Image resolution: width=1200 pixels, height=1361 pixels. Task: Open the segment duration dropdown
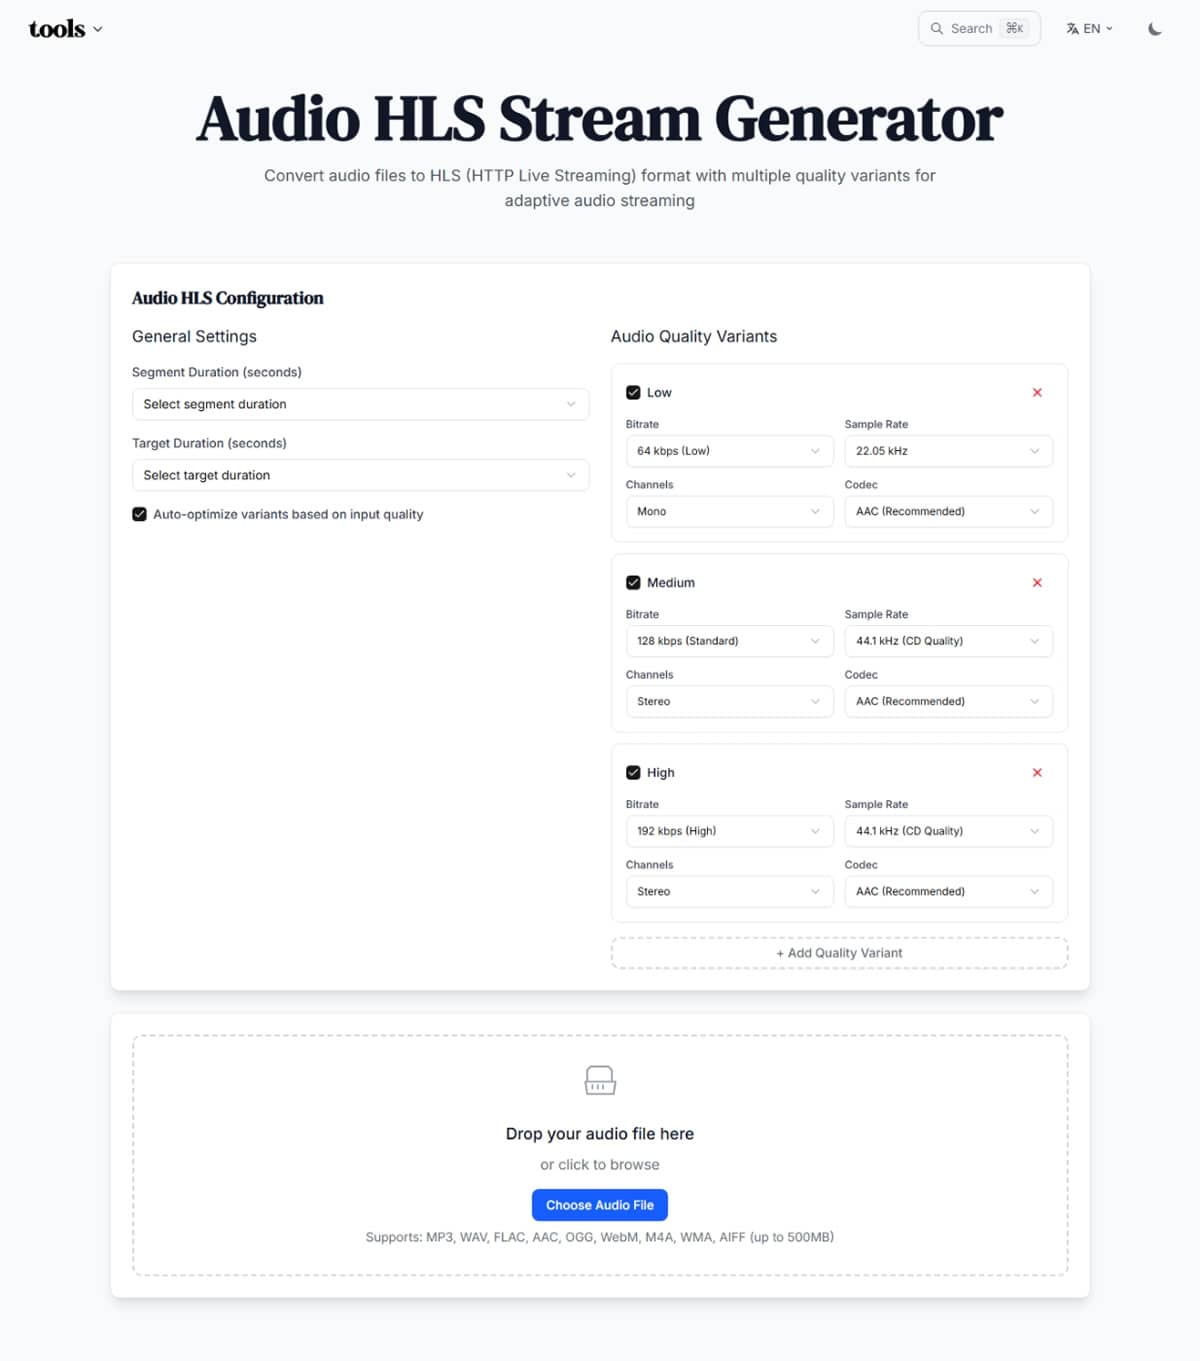pos(360,404)
